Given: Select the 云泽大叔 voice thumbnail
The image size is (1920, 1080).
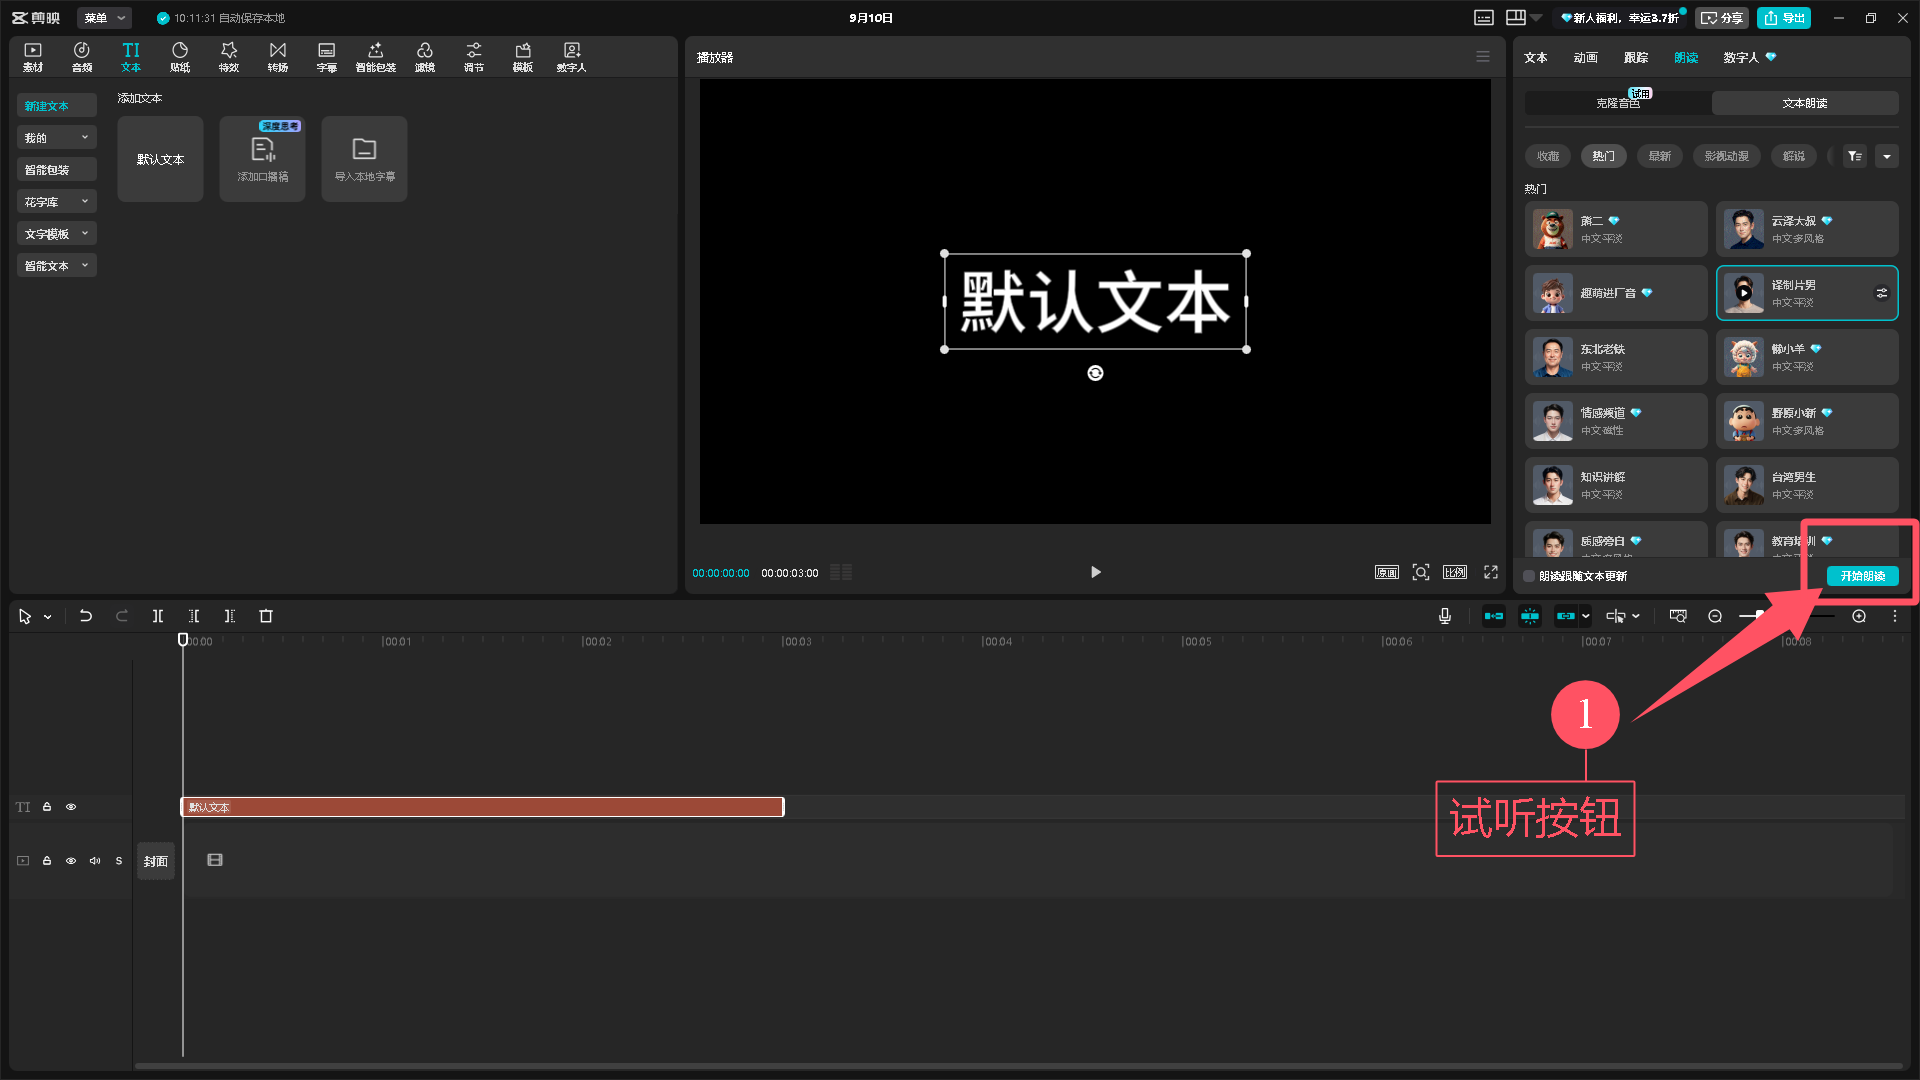Looking at the screenshot, I should 1743,229.
